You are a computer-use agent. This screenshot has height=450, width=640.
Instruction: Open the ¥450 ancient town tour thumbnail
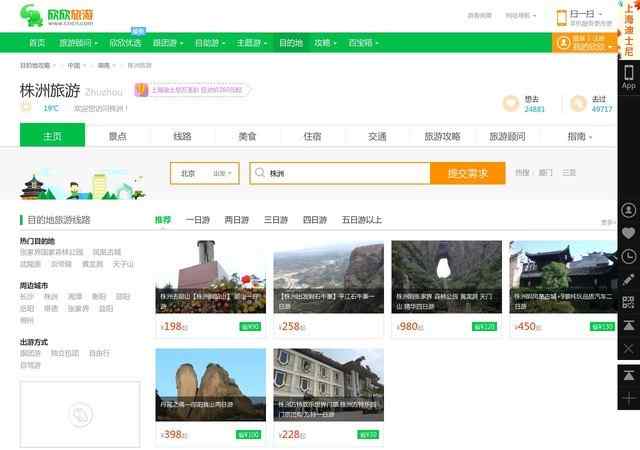(563, 277)
